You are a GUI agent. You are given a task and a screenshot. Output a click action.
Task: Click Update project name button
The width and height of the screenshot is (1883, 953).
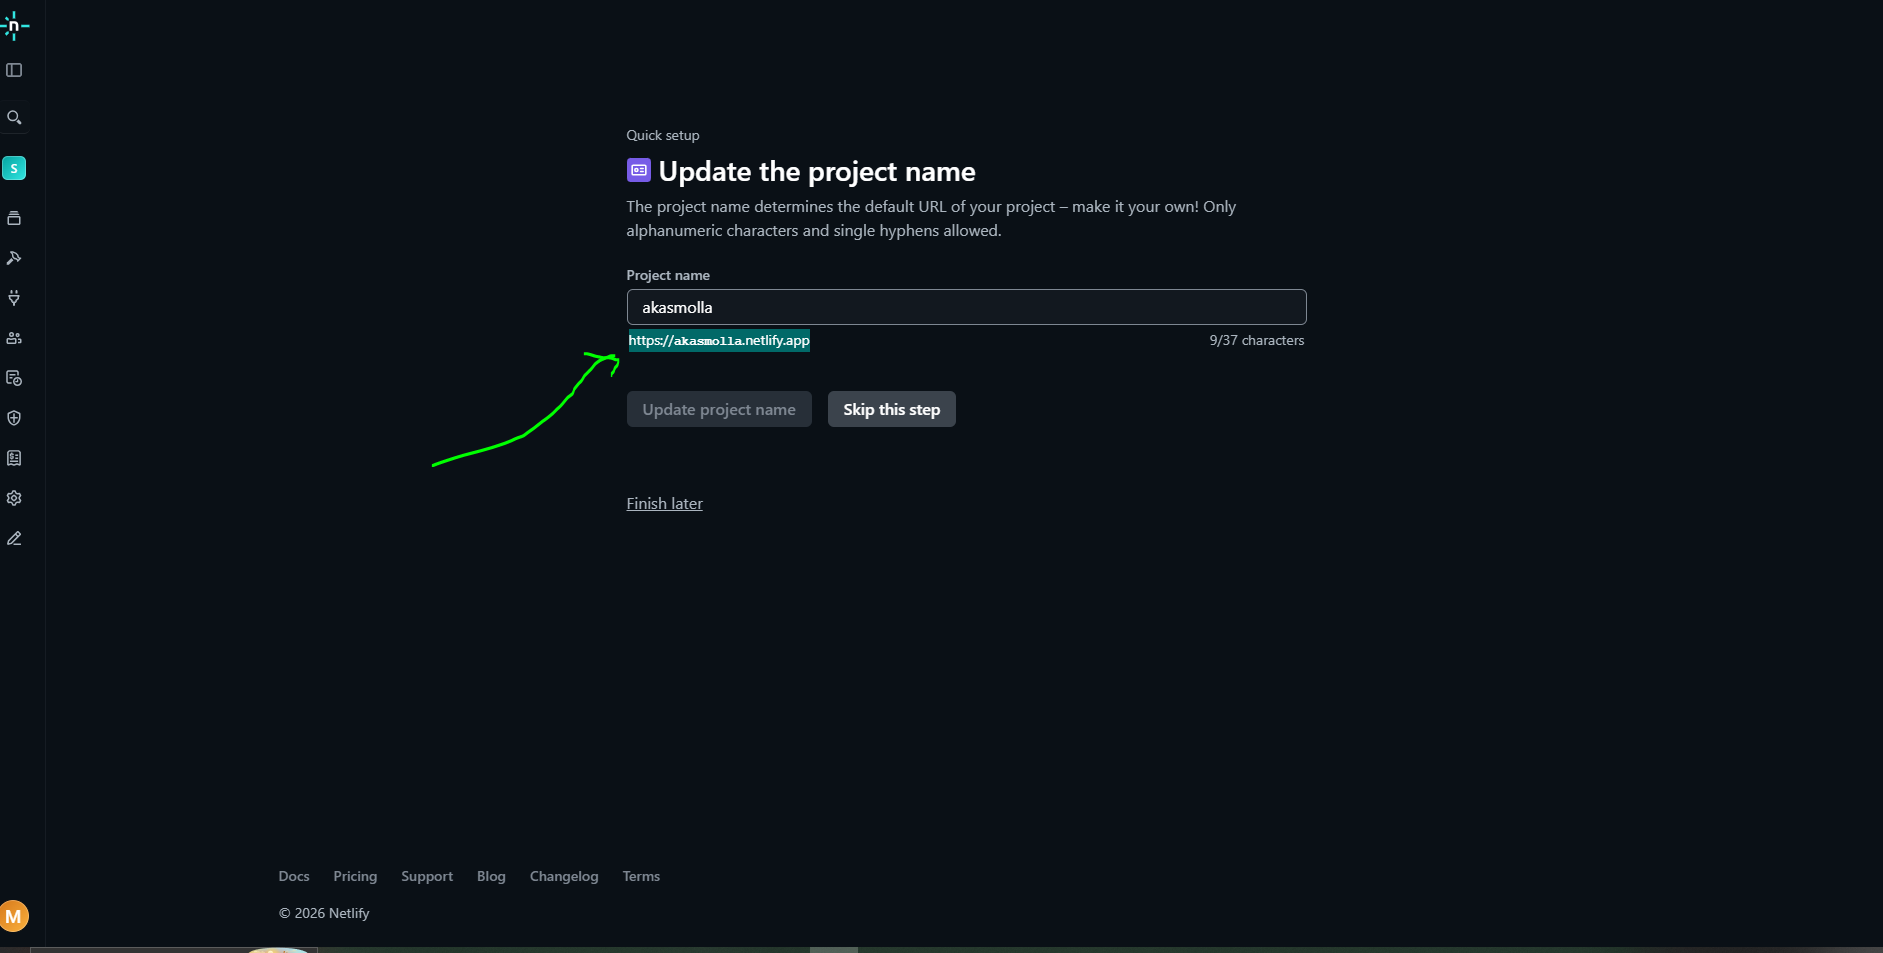pos(719,409)
